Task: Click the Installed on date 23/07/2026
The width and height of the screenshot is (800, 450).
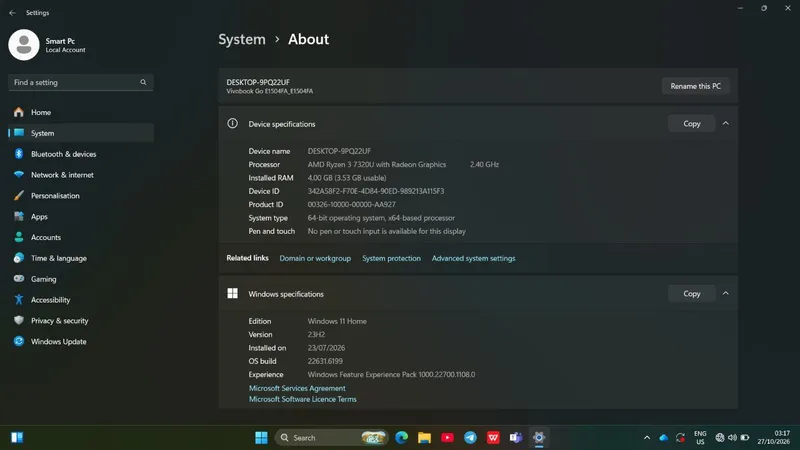Action: [326, 348]
